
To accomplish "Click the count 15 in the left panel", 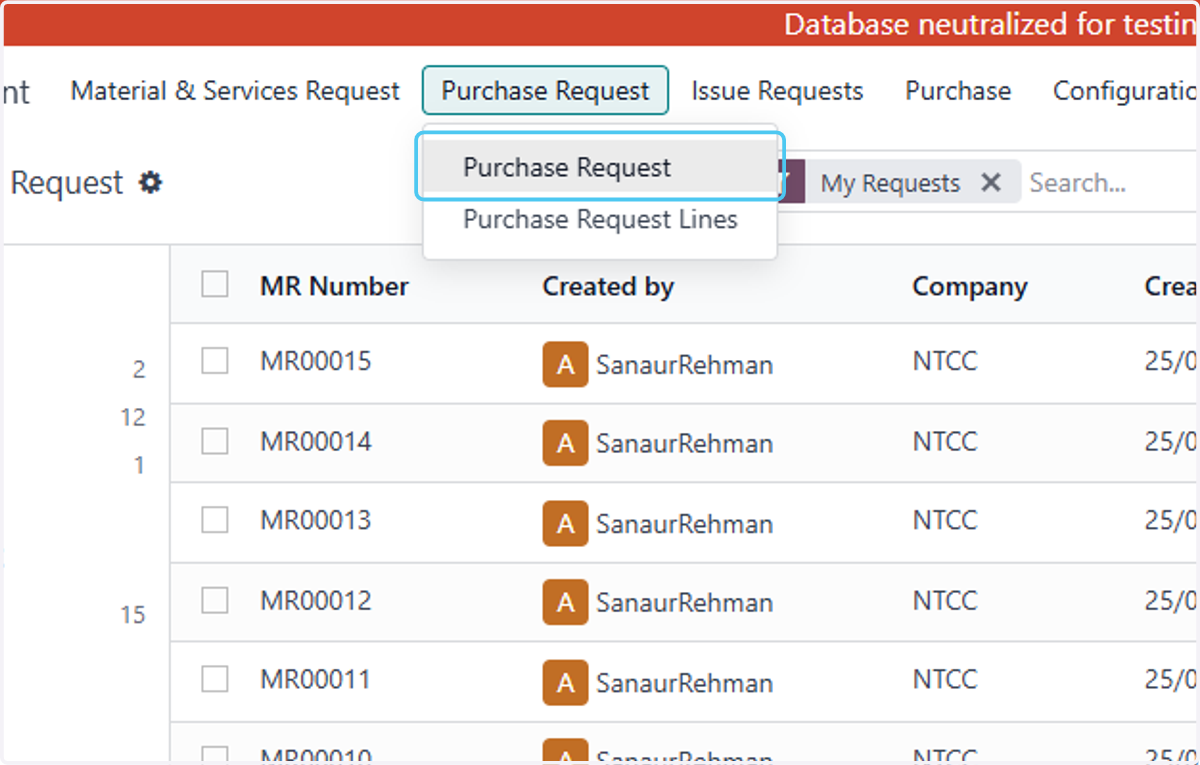I will [x=133, y=615].
